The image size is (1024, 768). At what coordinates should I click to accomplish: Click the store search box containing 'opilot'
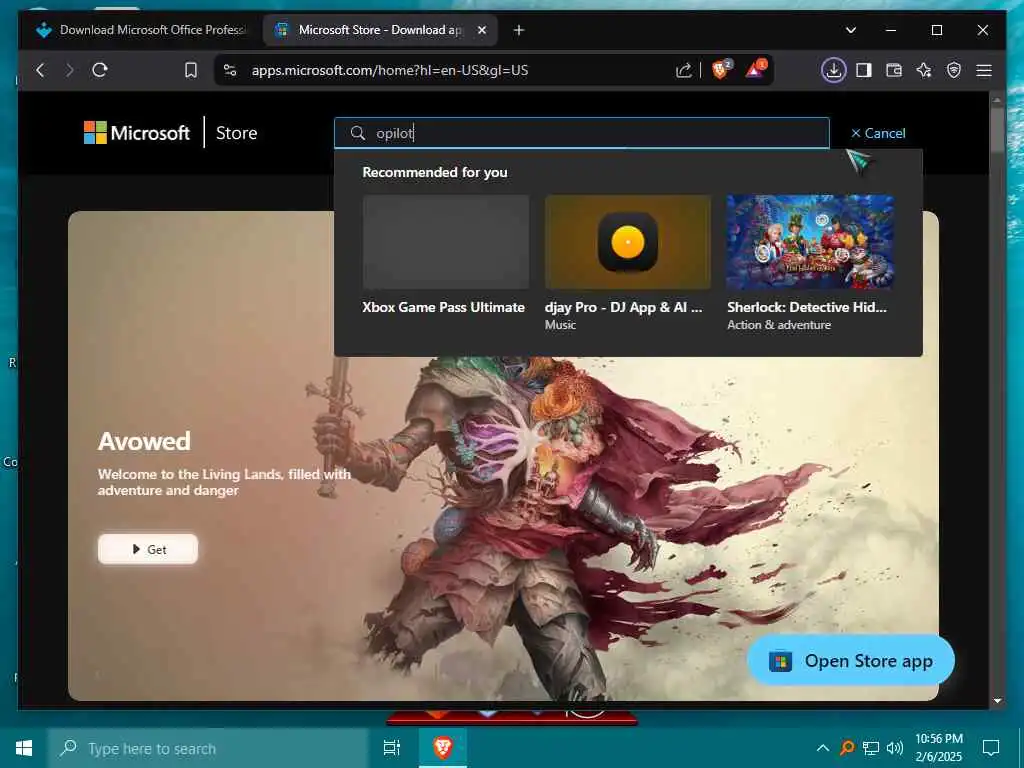581,133
